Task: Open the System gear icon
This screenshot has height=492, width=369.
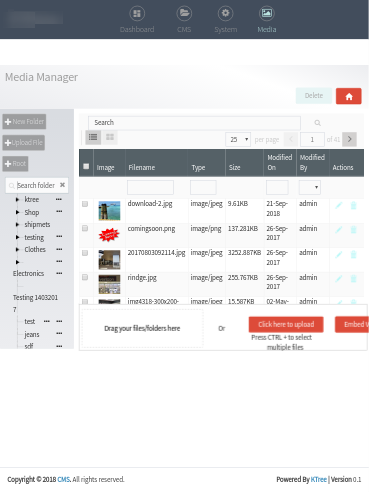Action: [226, 14]
